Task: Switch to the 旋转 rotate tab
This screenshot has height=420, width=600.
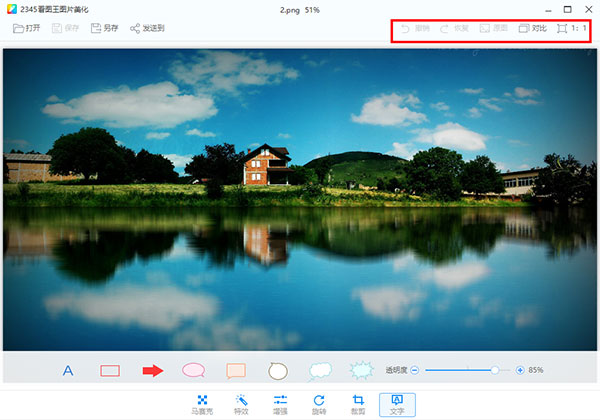Action: 319,404
